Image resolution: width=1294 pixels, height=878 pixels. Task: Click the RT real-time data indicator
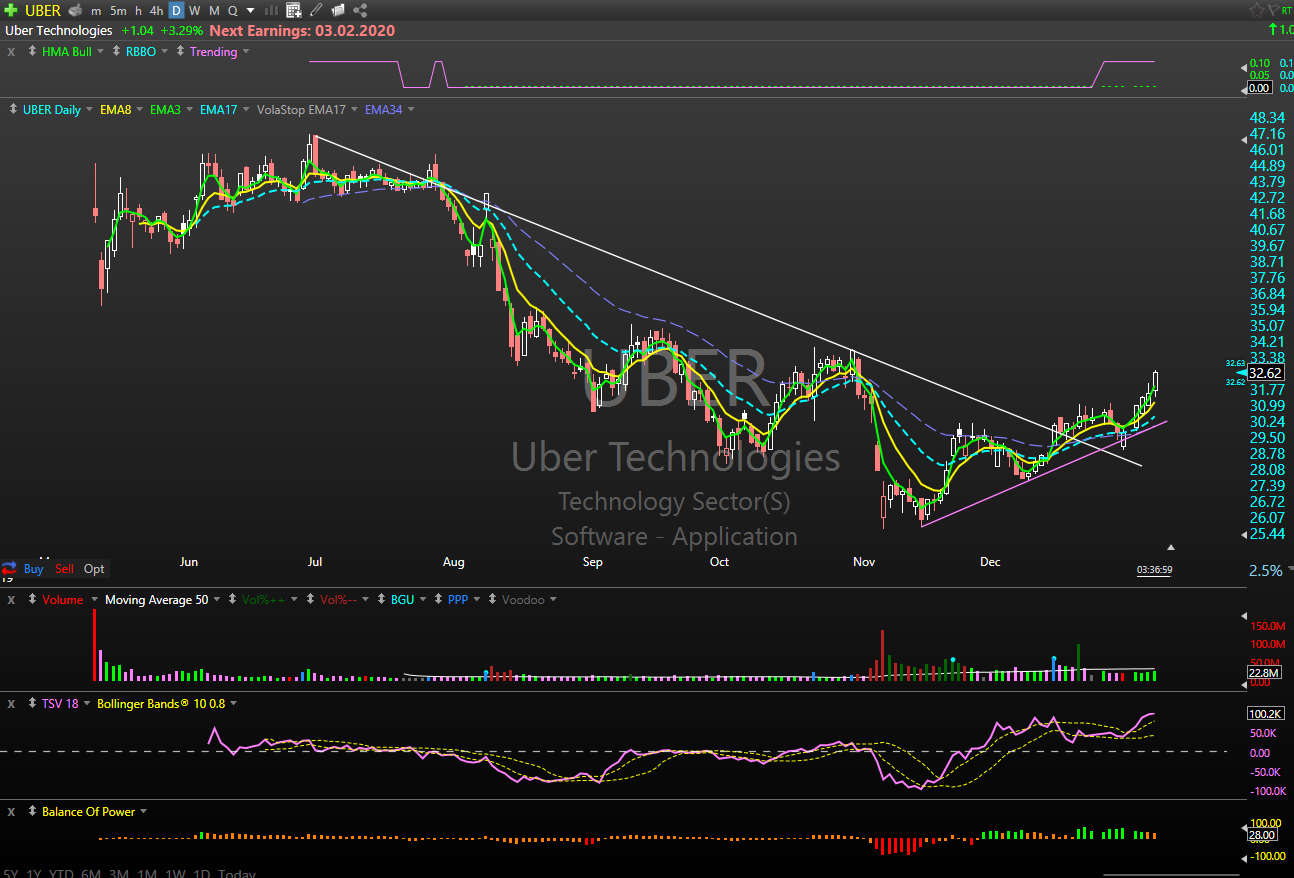(x=1286, y=10)
